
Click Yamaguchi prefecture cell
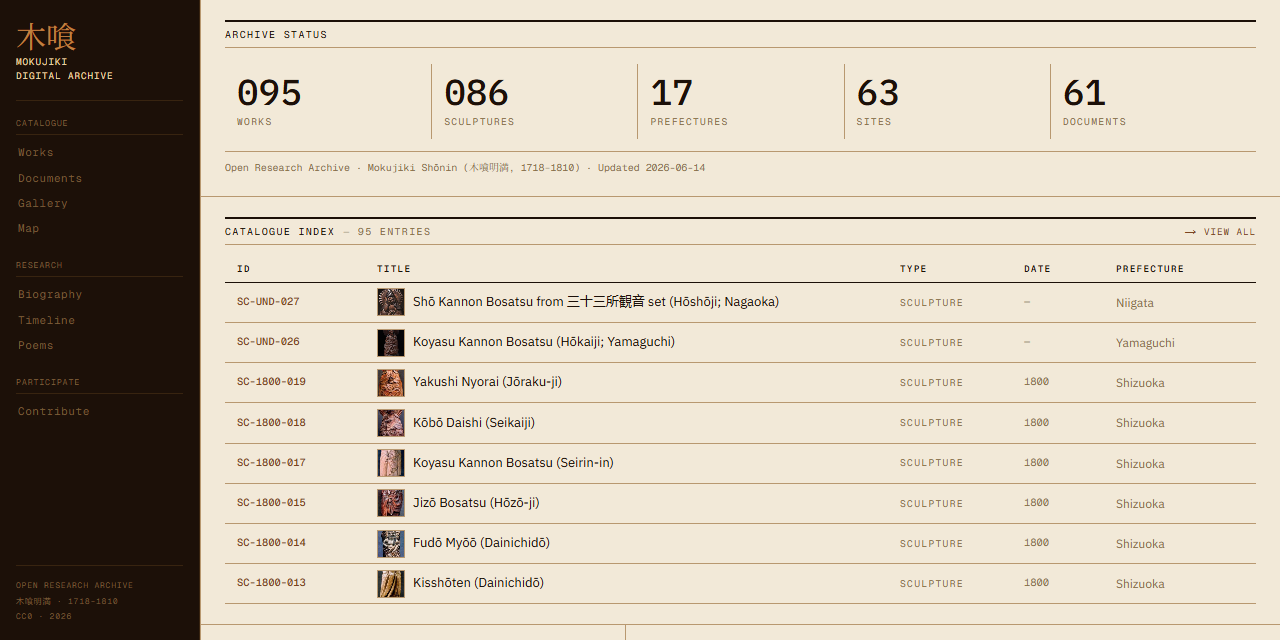tap(1145, 343)
